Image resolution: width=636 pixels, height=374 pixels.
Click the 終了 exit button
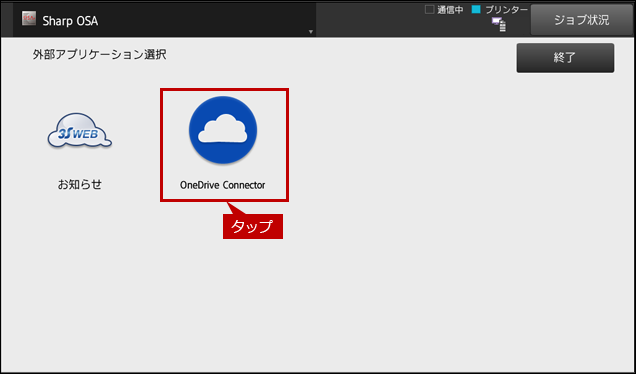(565, 58)
